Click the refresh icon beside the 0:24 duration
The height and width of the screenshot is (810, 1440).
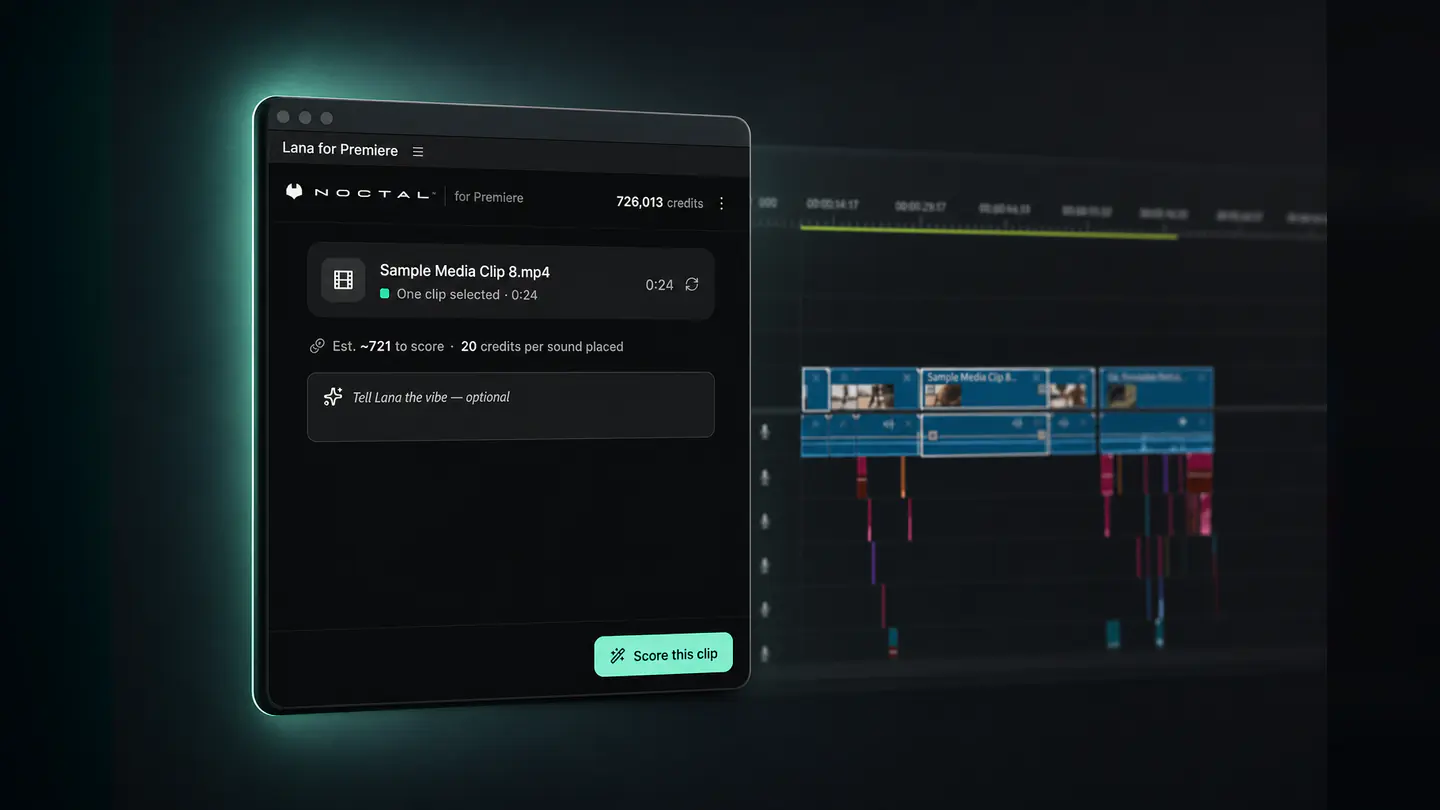point(692,285)
